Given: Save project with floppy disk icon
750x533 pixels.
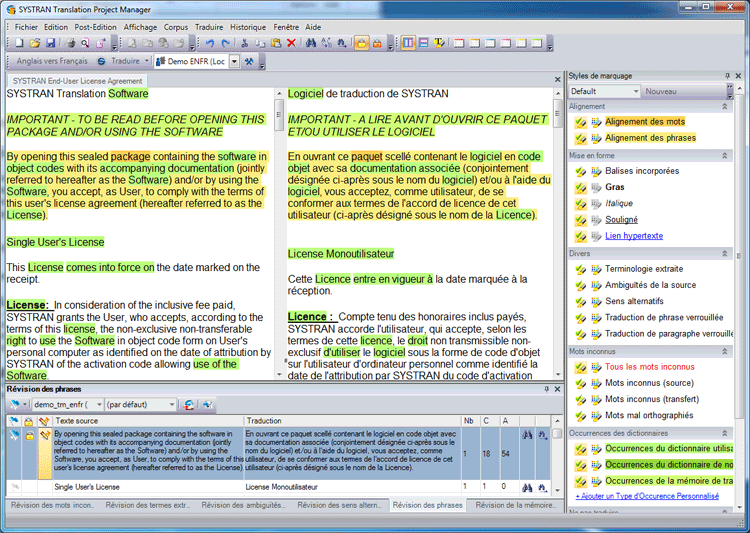Looking at the screenshot, I should [50, 44].
